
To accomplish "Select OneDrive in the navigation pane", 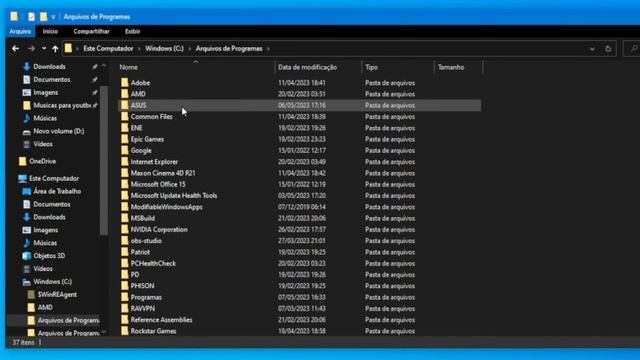I will coord(42,161).
